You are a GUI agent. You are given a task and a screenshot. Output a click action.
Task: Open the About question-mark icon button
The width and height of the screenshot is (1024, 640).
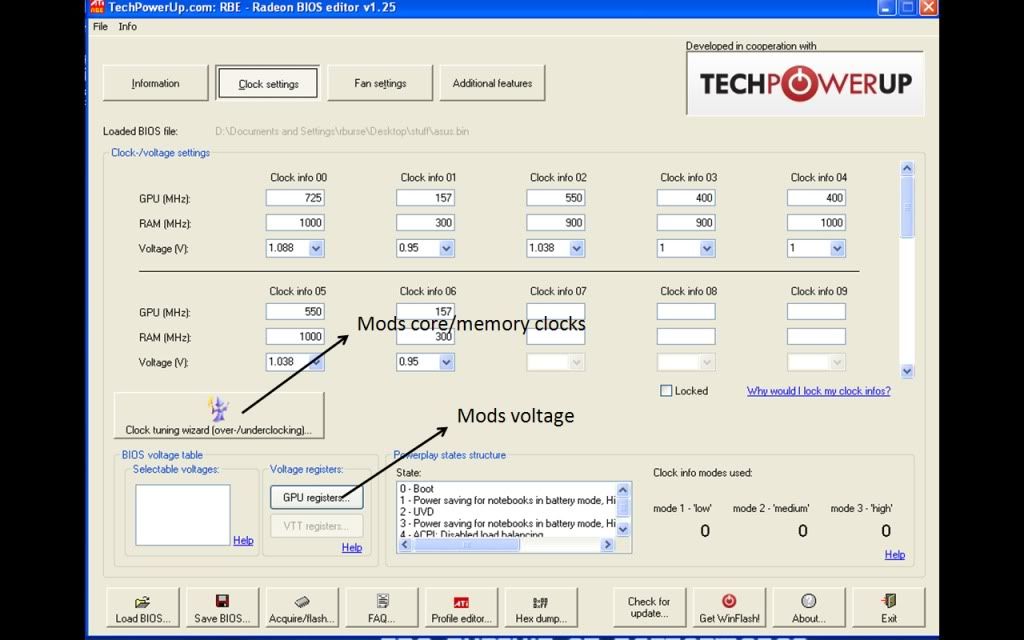[808, 608]
